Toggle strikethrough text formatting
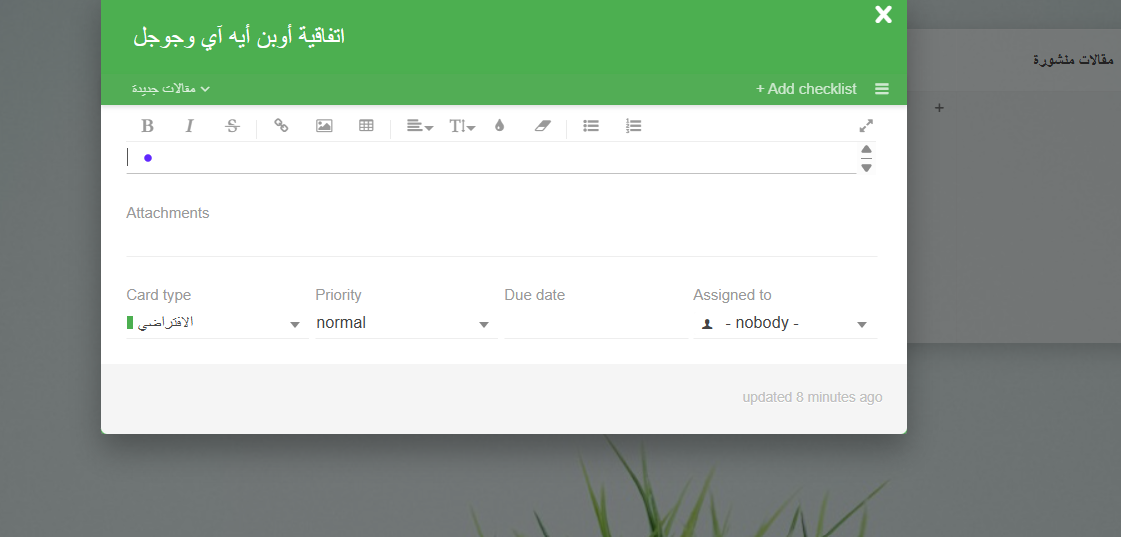Viewport: 1121px width, 537px height. point(232,126)
